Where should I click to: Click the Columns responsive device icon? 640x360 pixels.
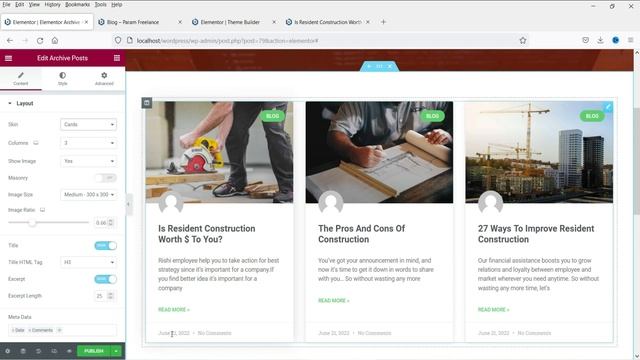pos(36,143)
